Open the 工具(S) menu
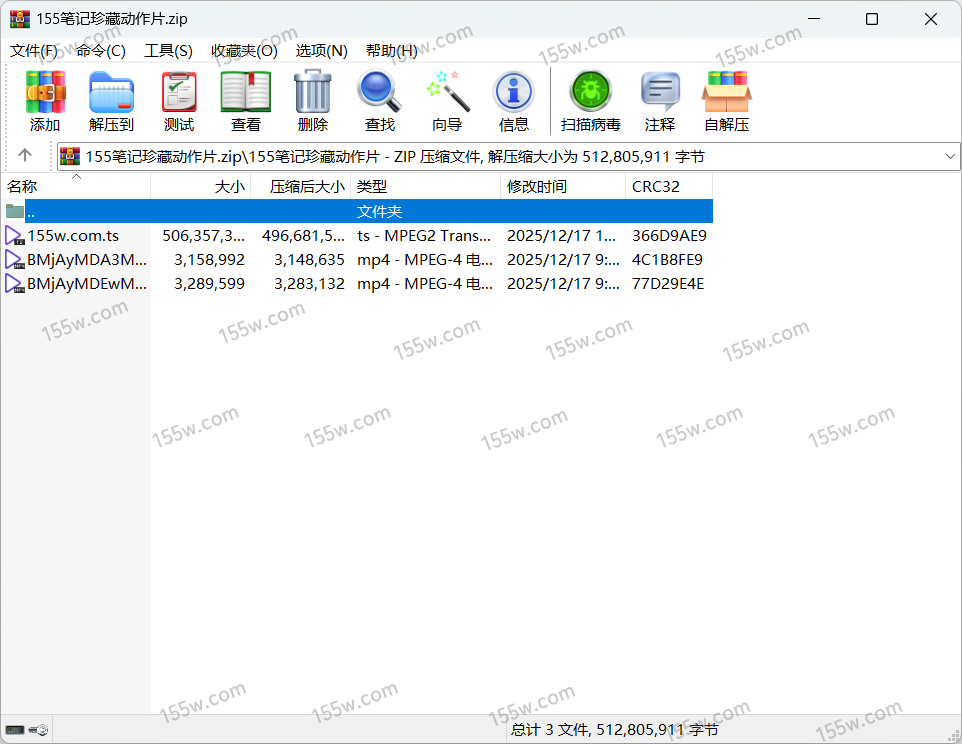962x744 pixels. point(168,51)
